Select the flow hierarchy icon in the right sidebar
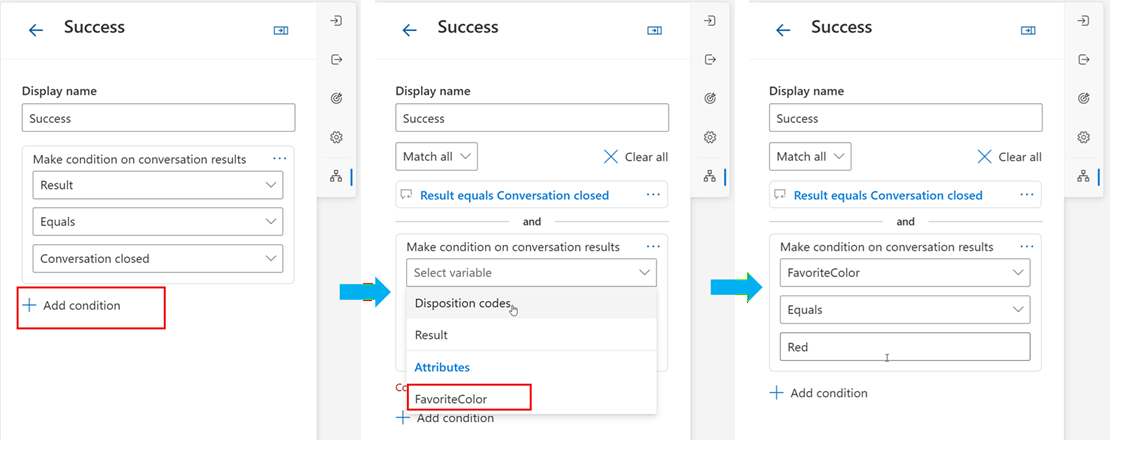 pos(1083,176)
